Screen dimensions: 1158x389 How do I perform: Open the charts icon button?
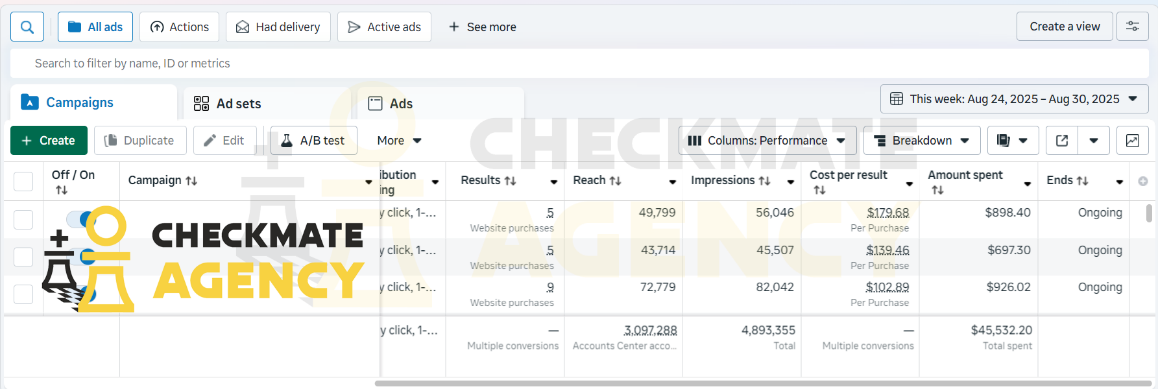[x=1132, y=140]
